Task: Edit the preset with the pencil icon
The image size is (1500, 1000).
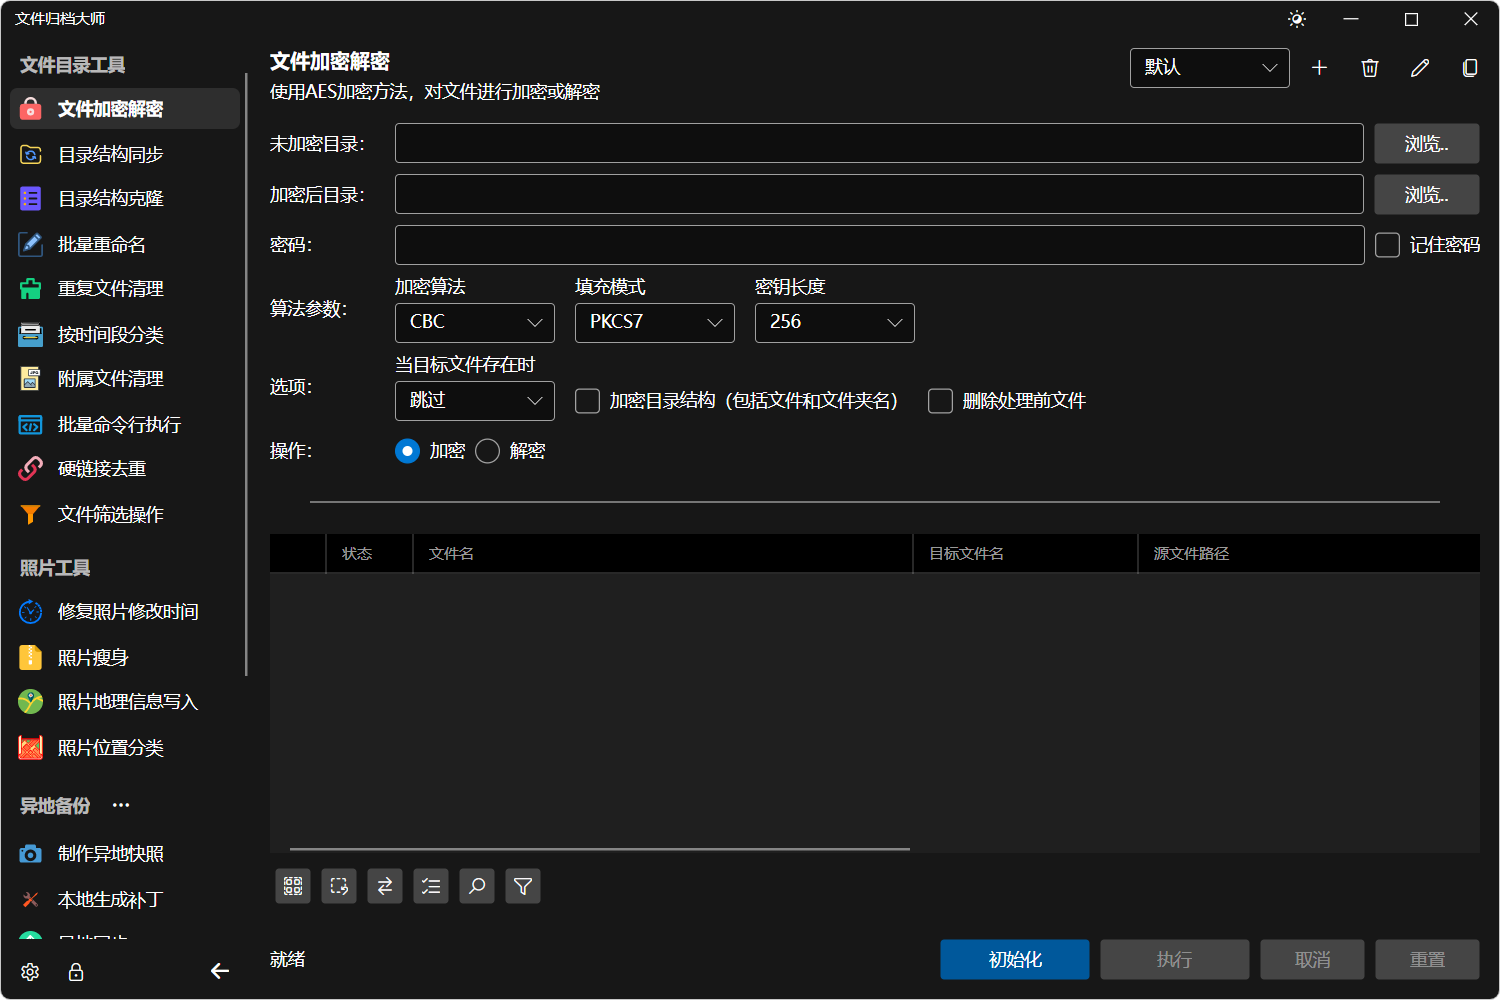Action: [x=1420, y=67]
